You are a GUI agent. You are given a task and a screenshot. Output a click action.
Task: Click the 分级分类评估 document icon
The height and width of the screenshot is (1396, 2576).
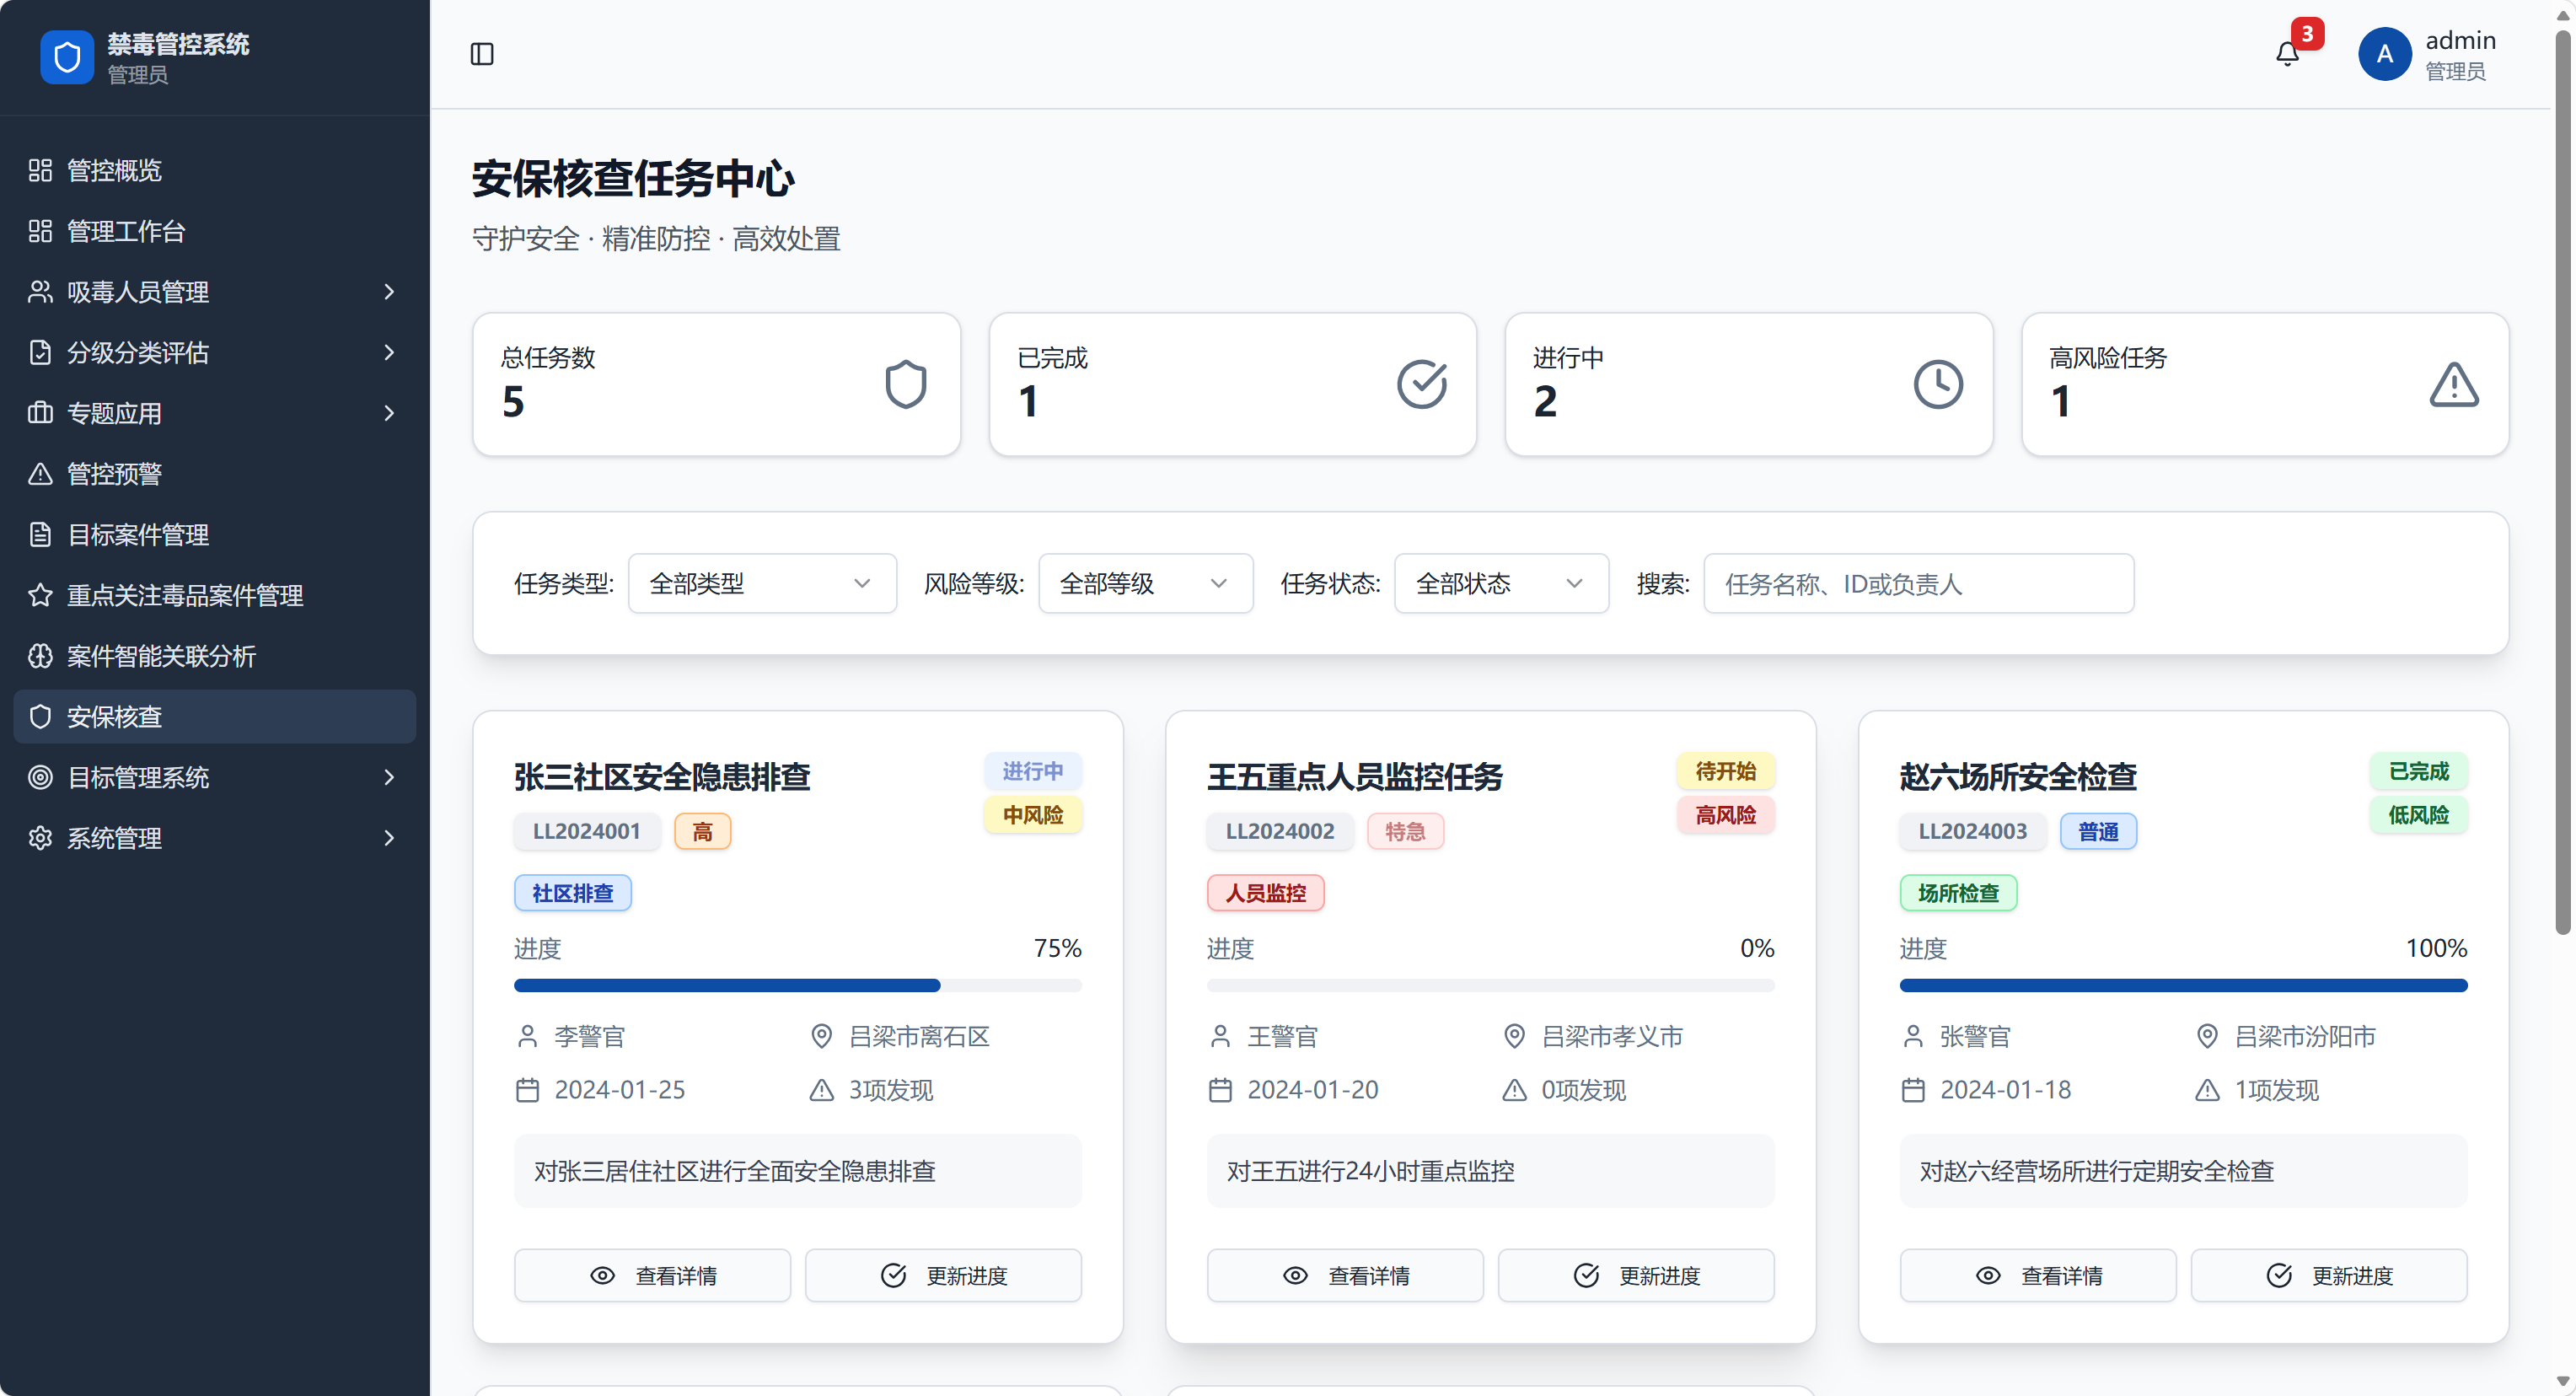click(x=40, y=352)
